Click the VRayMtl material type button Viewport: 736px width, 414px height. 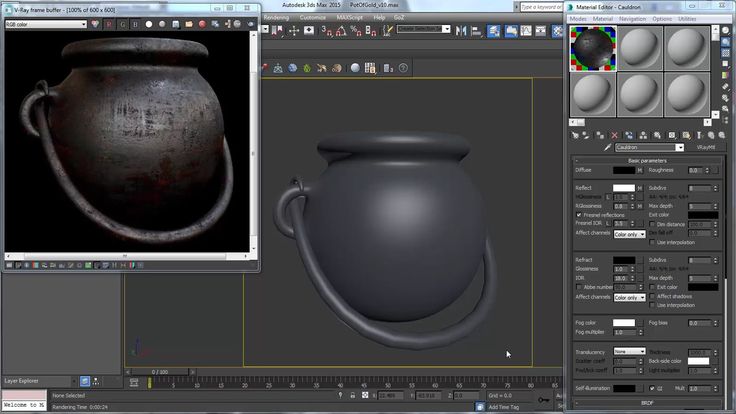(707, 147)
